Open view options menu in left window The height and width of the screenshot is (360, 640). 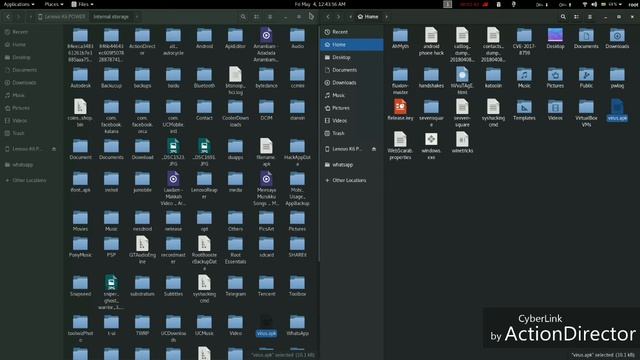270,17
